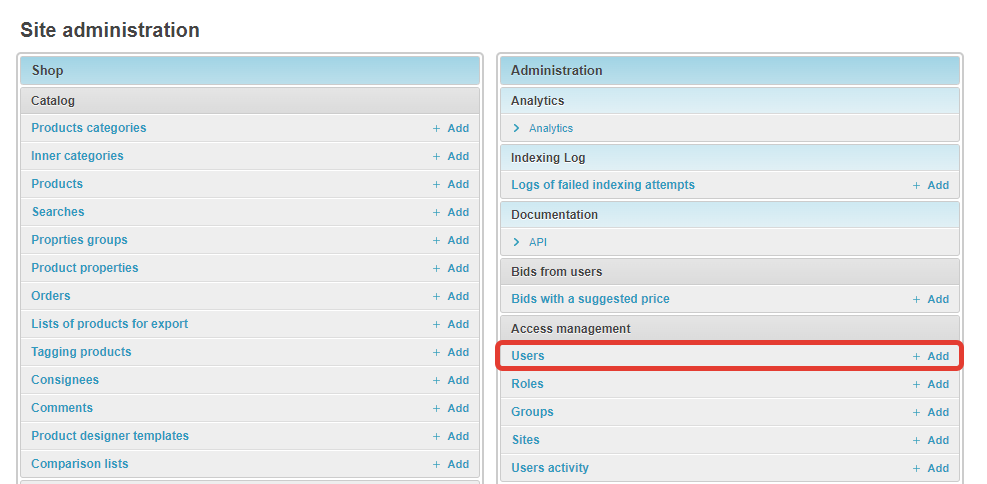Viewport: 987px width, 484px height.
Task: Click the Add plus icon for Tagging products
Action: click(437, 352)
